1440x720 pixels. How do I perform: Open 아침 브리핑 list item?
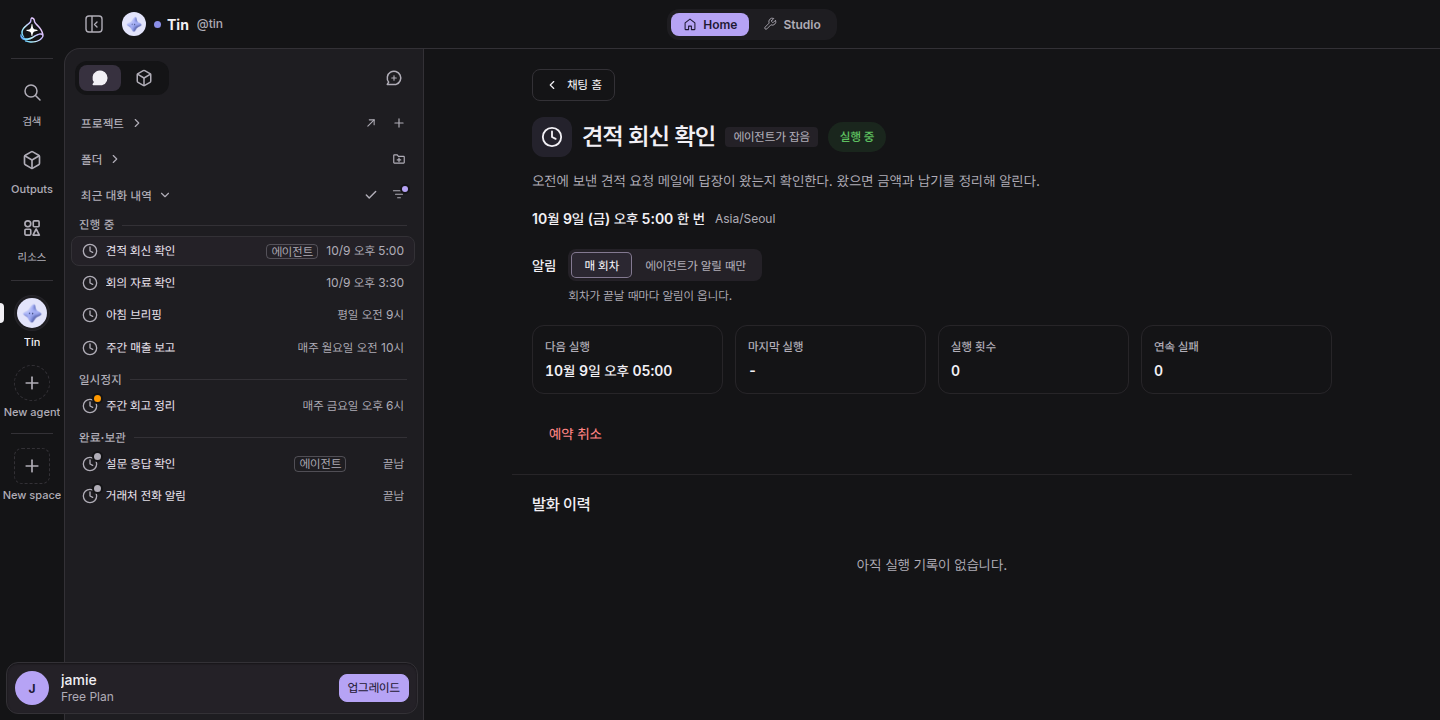coord(243,315)
